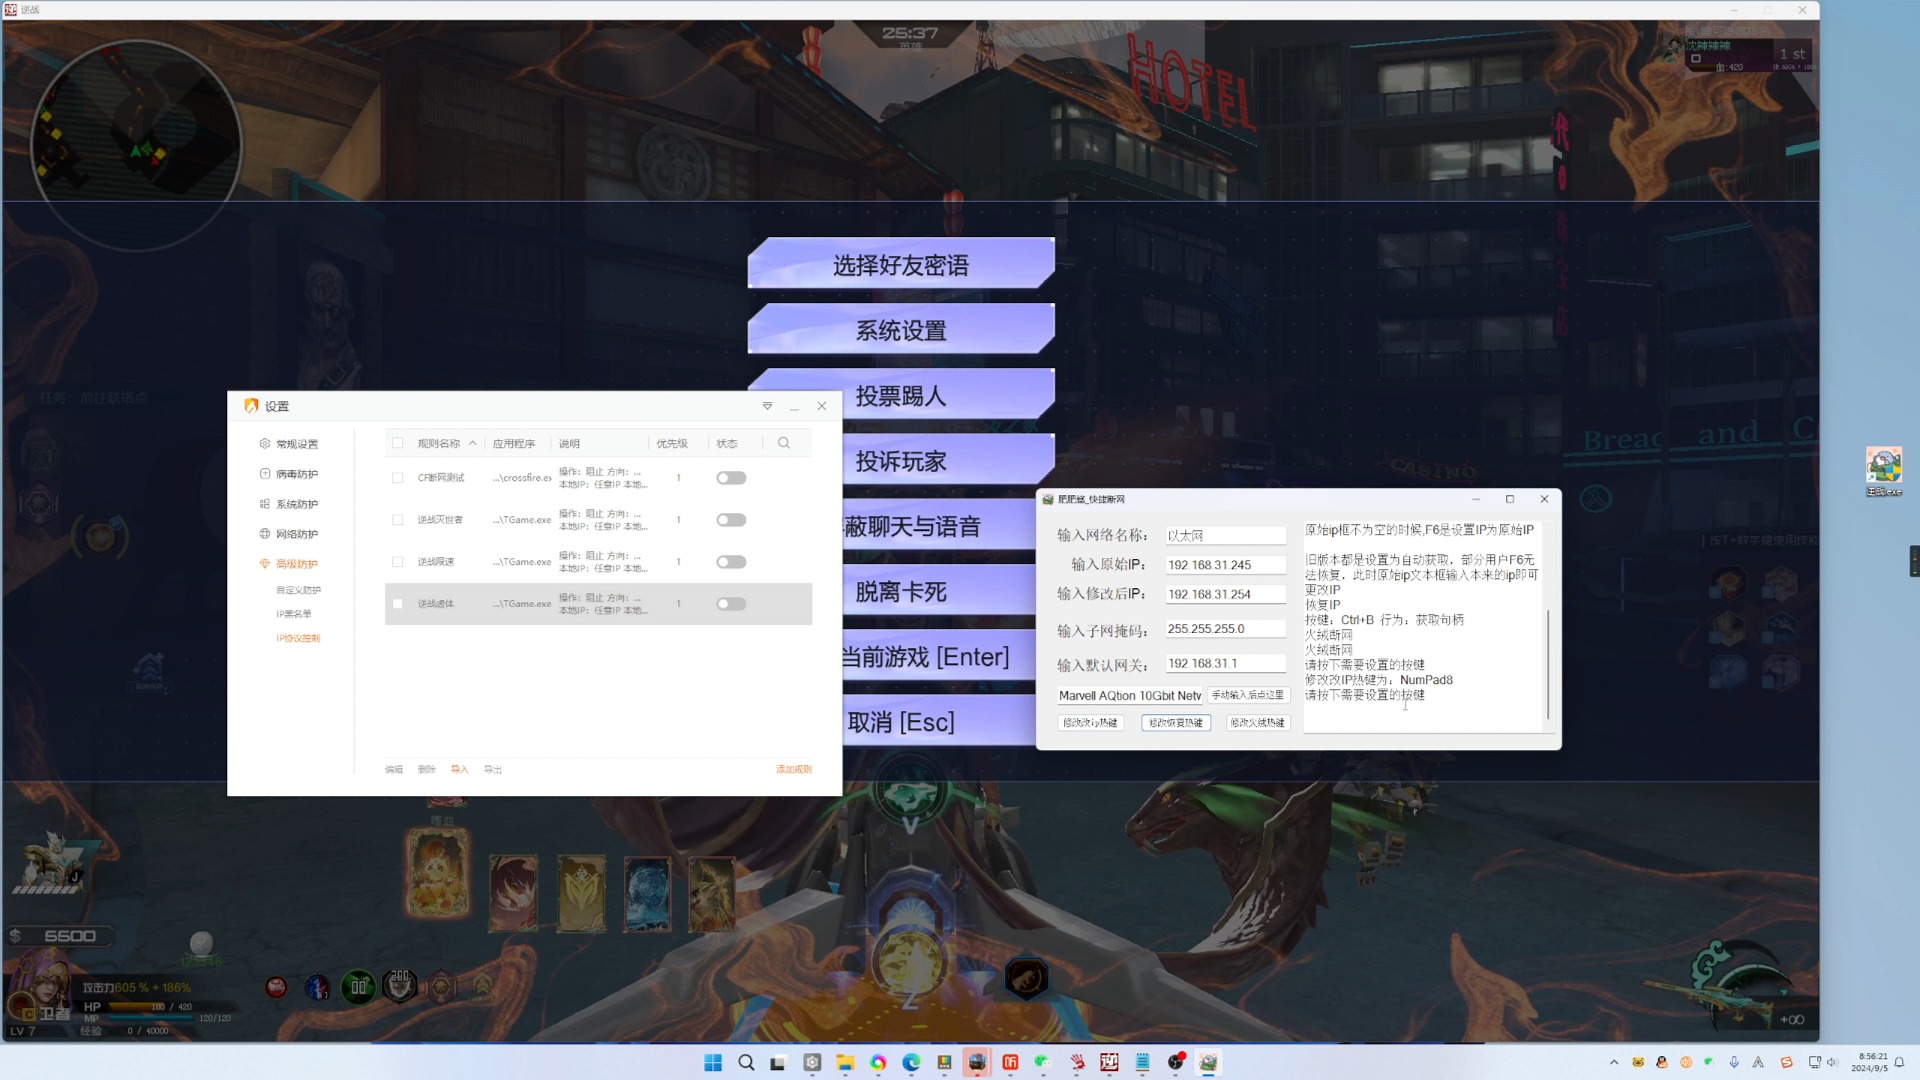
Task: Collapse the 高级防护 sidebar group
Action: (x=296, y=564)
